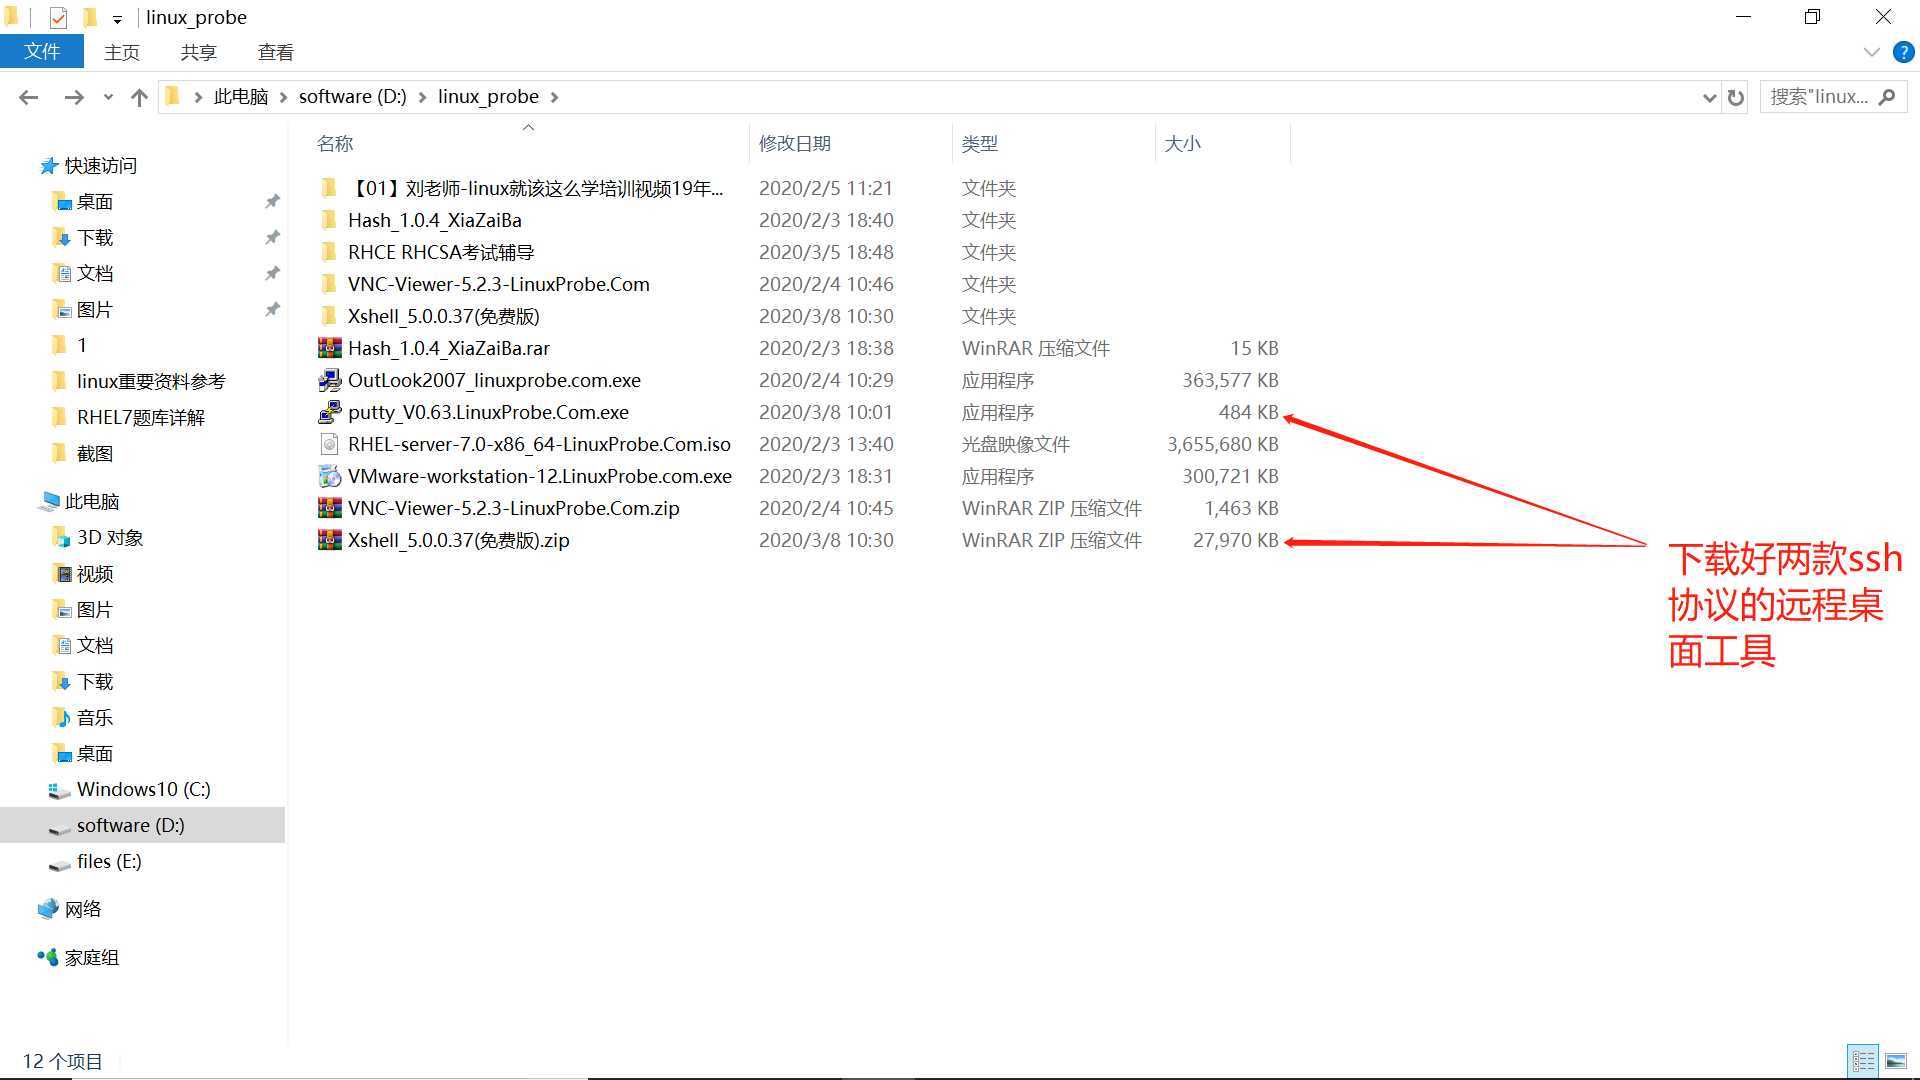The image size is (1920, 1080).
Task: Click the Forward navigation arrow
Action: pyautogui.click(x=73, y=97)
